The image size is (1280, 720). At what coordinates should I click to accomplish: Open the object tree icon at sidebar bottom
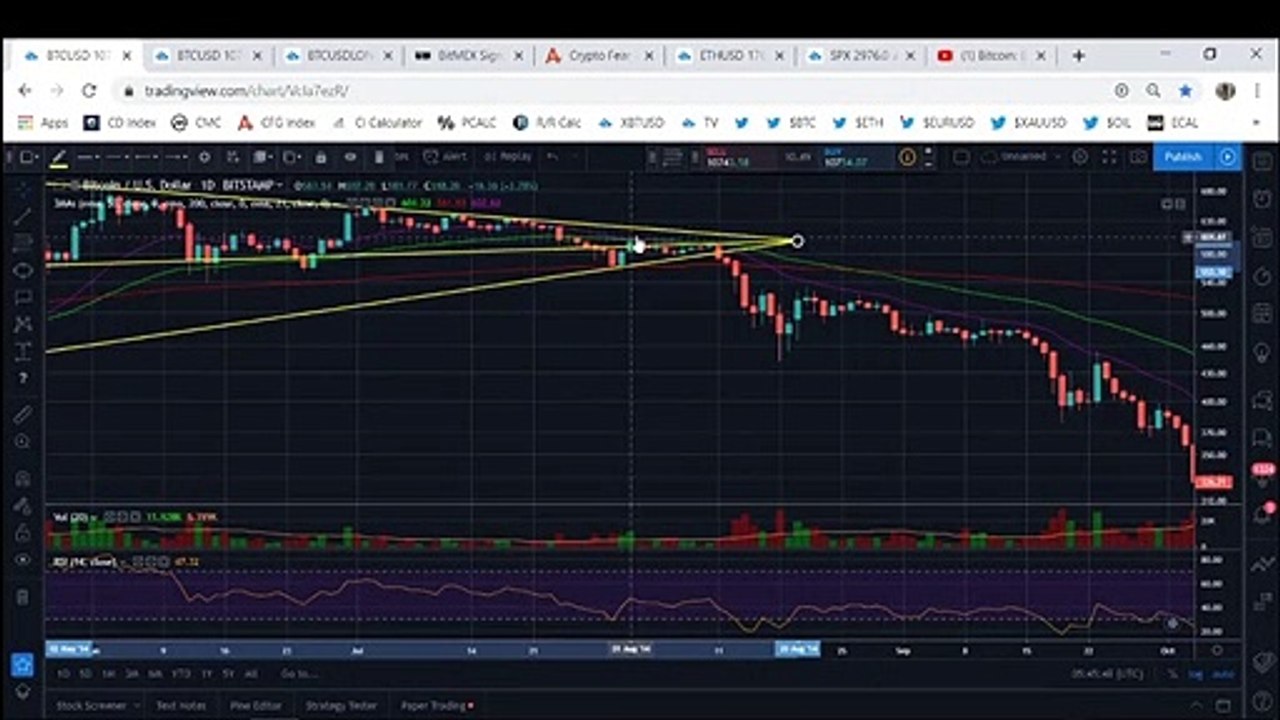pyautogui.click(x=23, y=691)
